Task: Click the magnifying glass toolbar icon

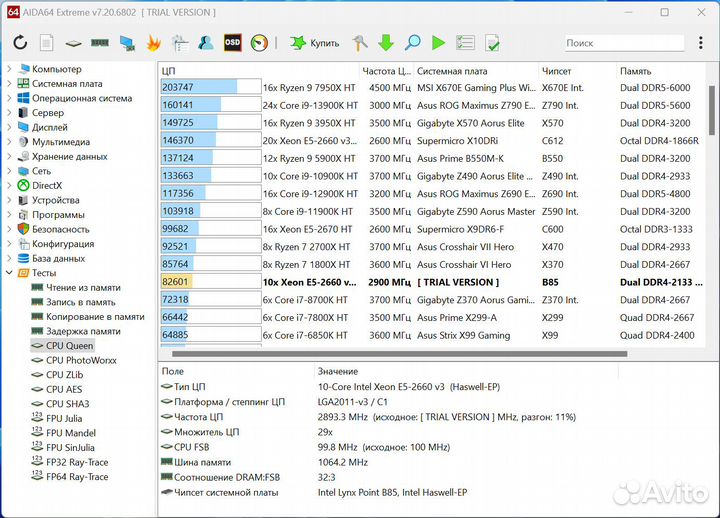Action: [x=412, y=43]
